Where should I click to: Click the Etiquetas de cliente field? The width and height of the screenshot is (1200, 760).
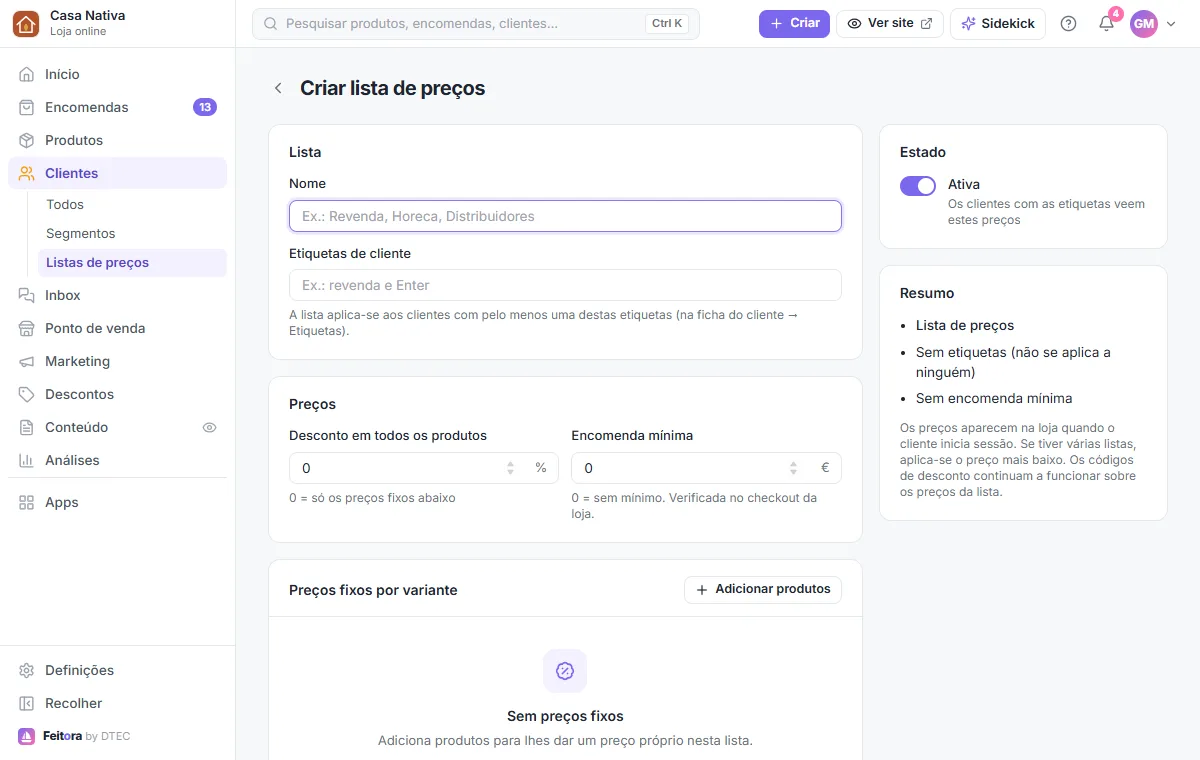(x=565, y=285)
